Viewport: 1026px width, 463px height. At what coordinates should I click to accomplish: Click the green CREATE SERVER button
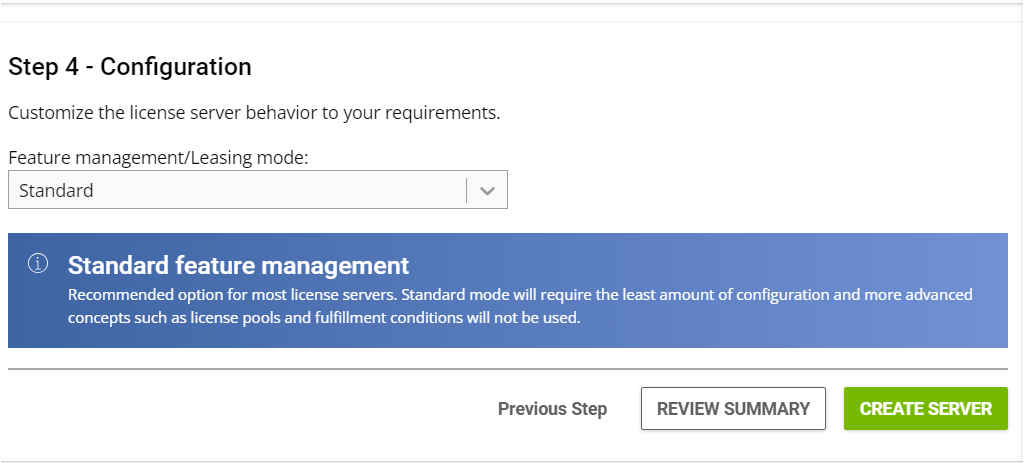[x=925, y=409]
